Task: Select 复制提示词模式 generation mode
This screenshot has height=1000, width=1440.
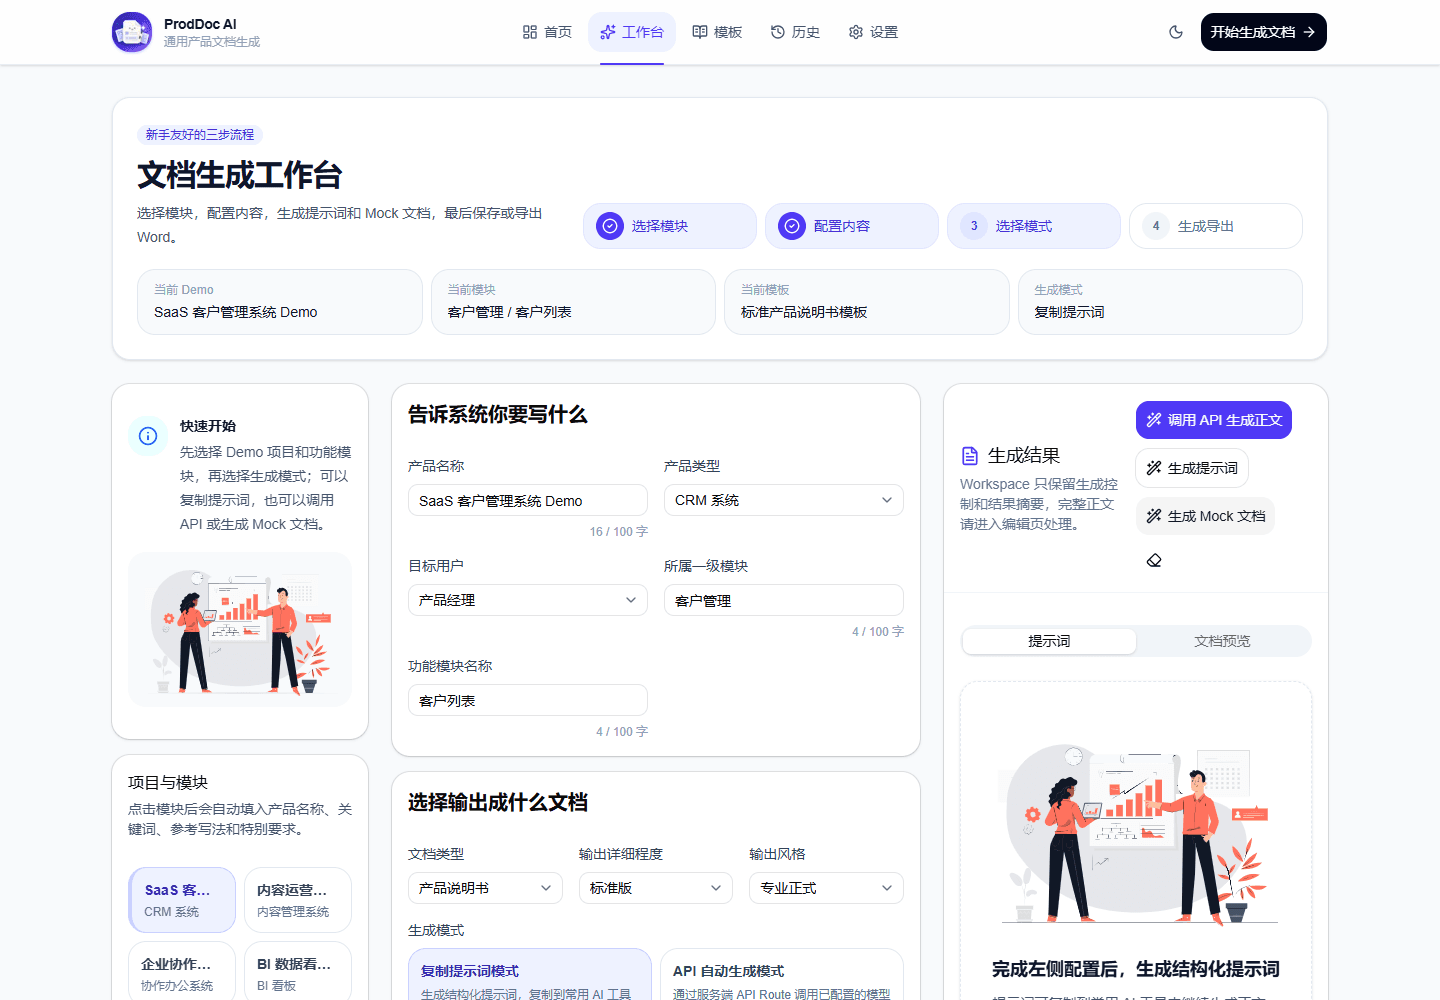Action: coord(530,976)
